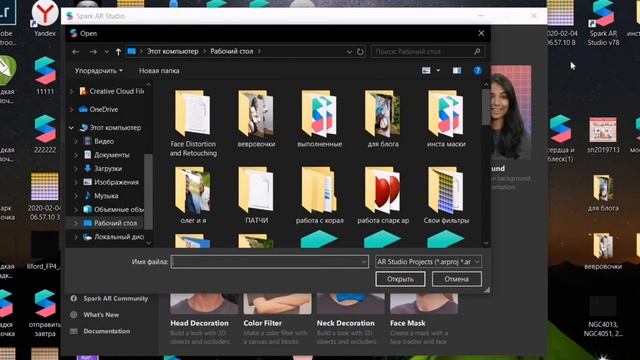The image size is (640, 360).
Task: Open the Yandex desktop shortcut
Action: [x=45, y=18]
